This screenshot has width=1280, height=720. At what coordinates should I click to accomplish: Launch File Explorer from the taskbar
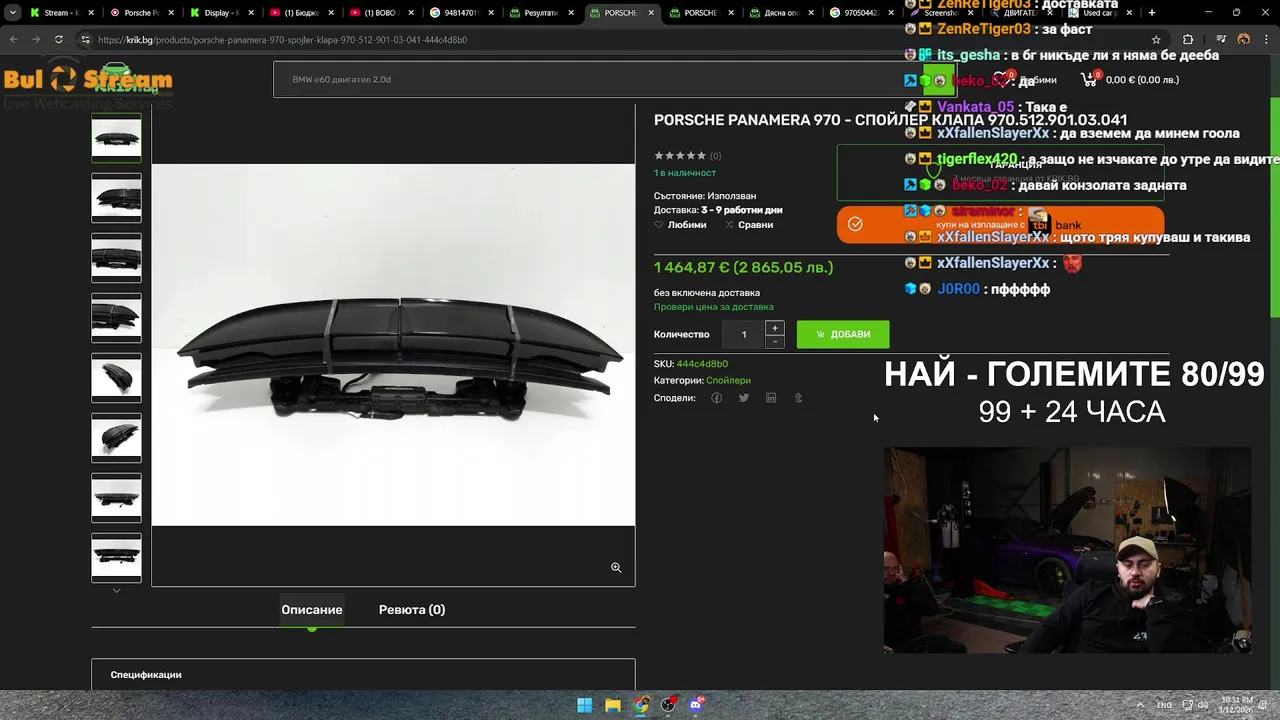pyautogui.click(x=613, y=705)
